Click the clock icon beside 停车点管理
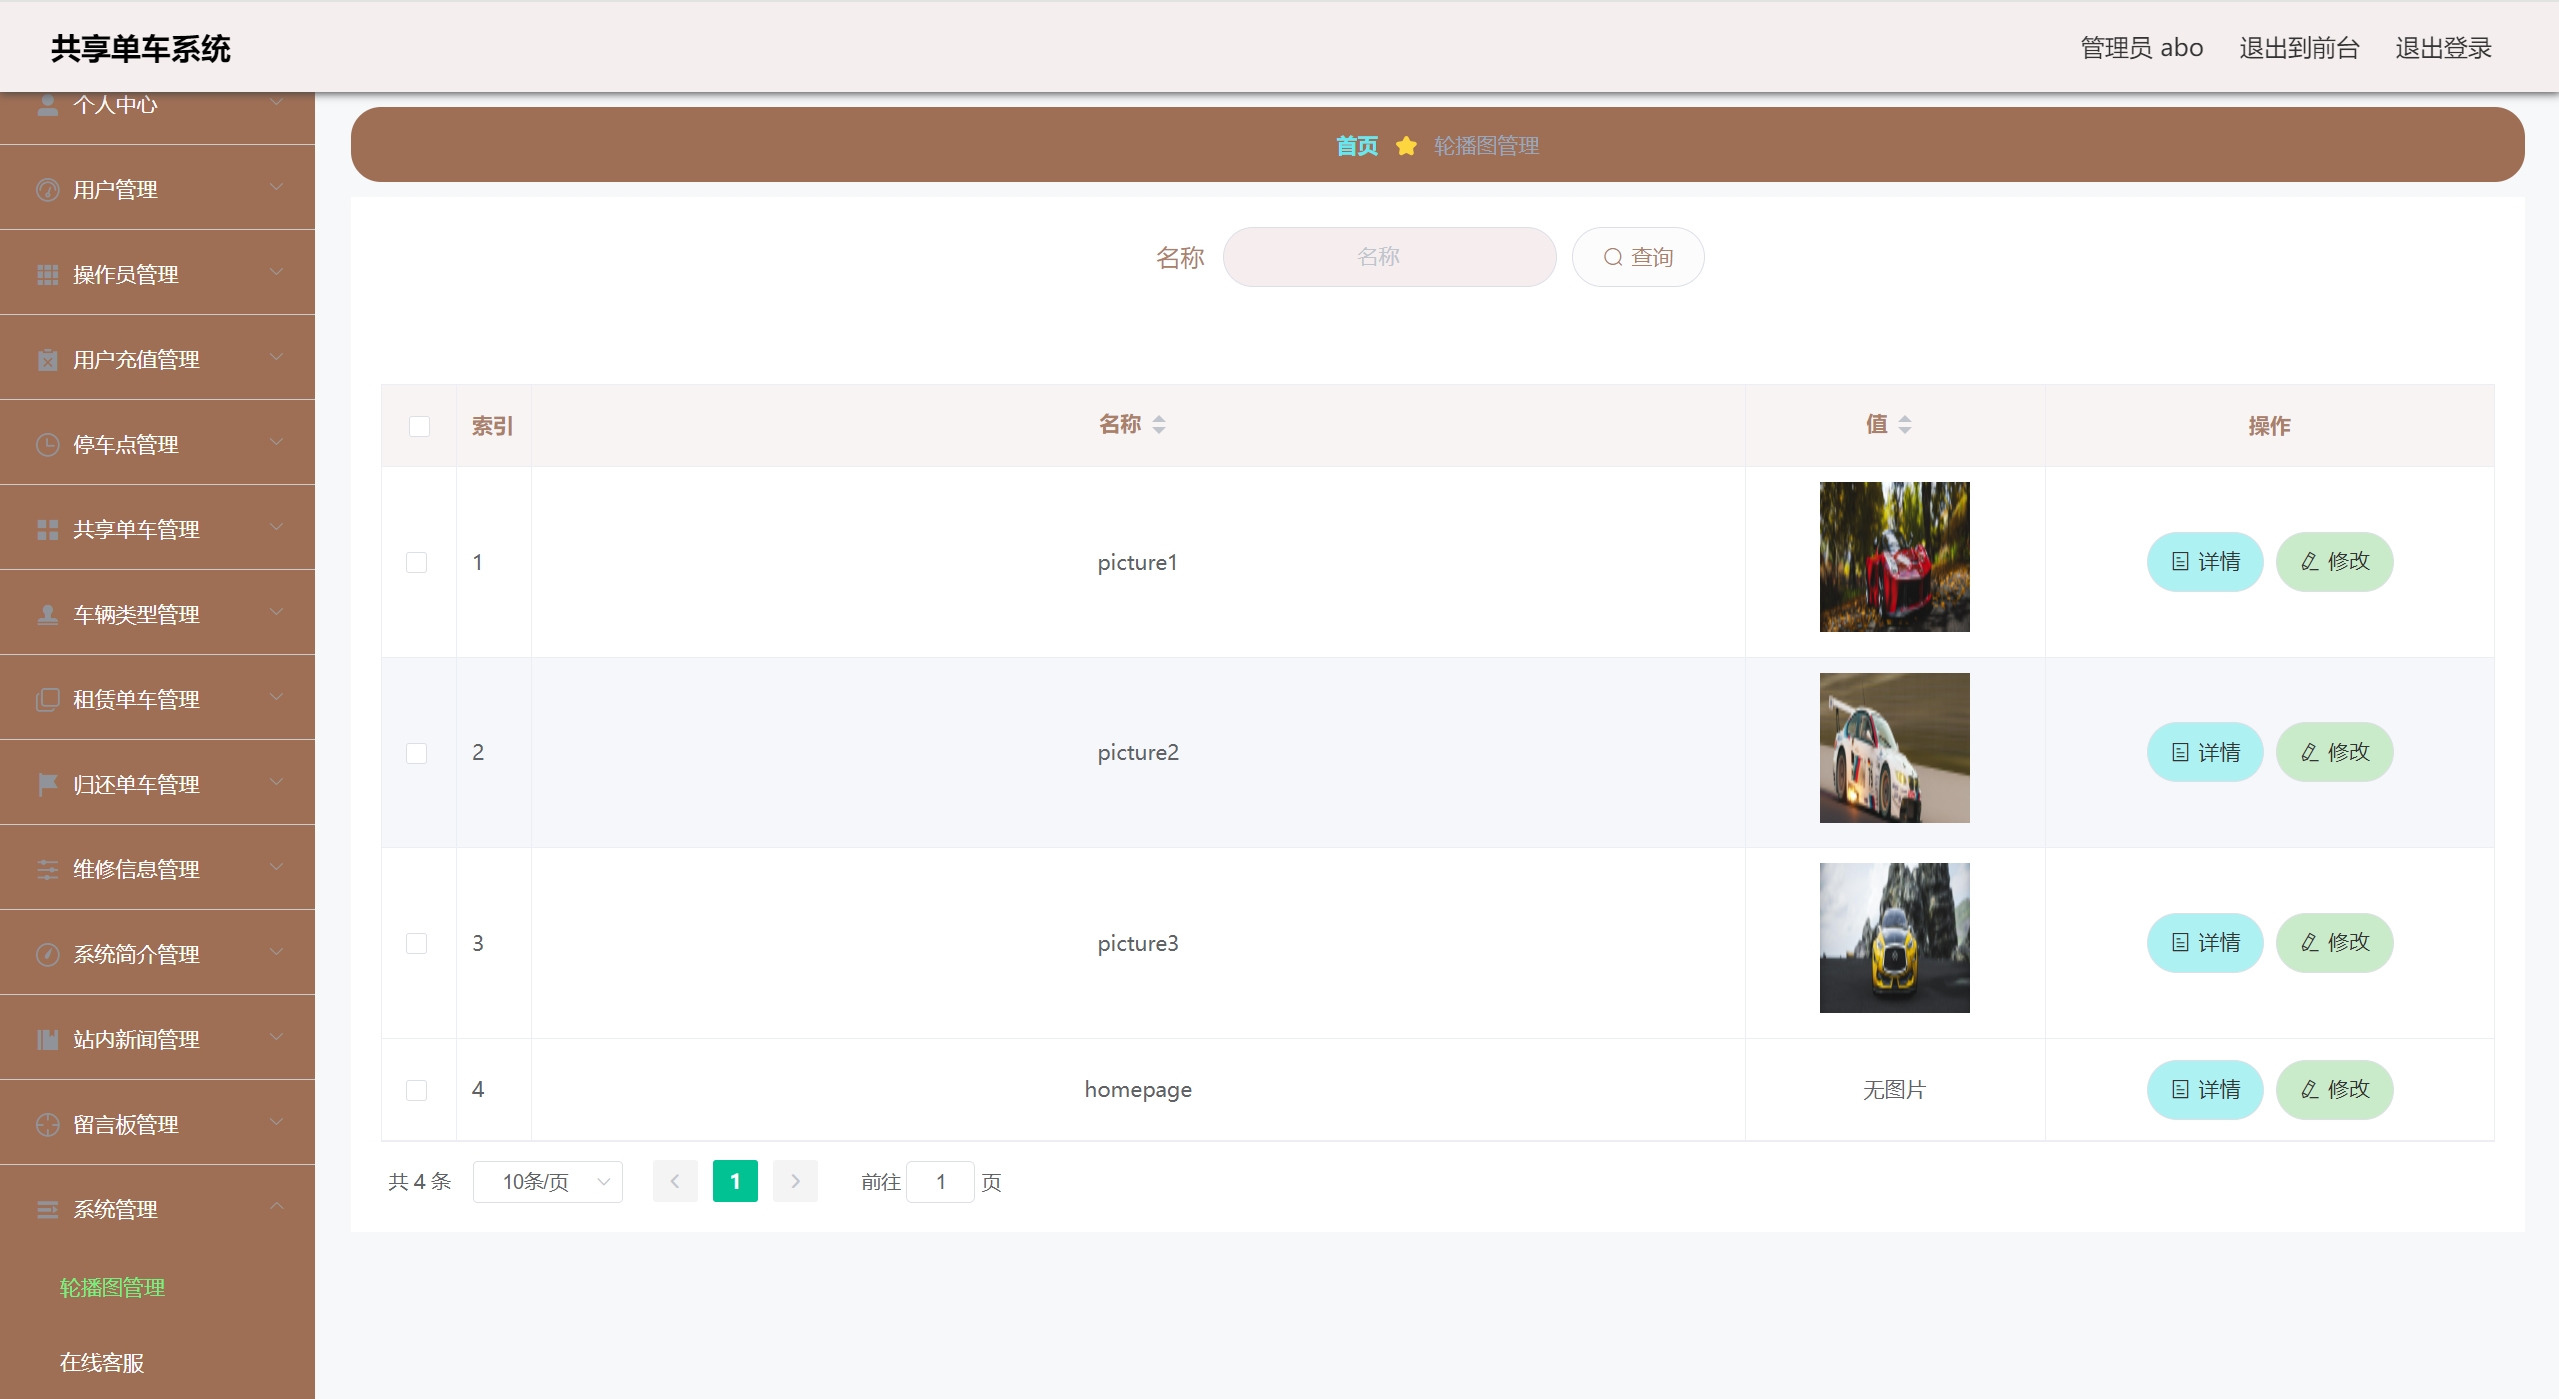2559x1399 pixels. pyautogui.click(x=47, y=444)
